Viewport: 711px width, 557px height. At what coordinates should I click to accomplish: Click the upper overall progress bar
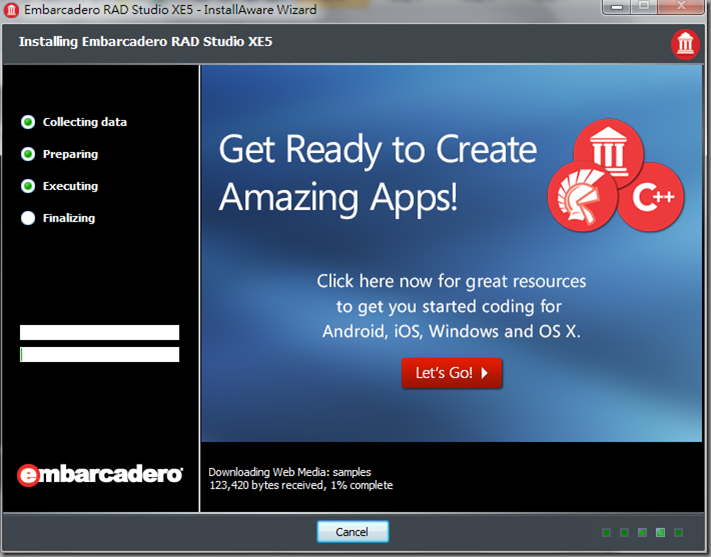100,332
